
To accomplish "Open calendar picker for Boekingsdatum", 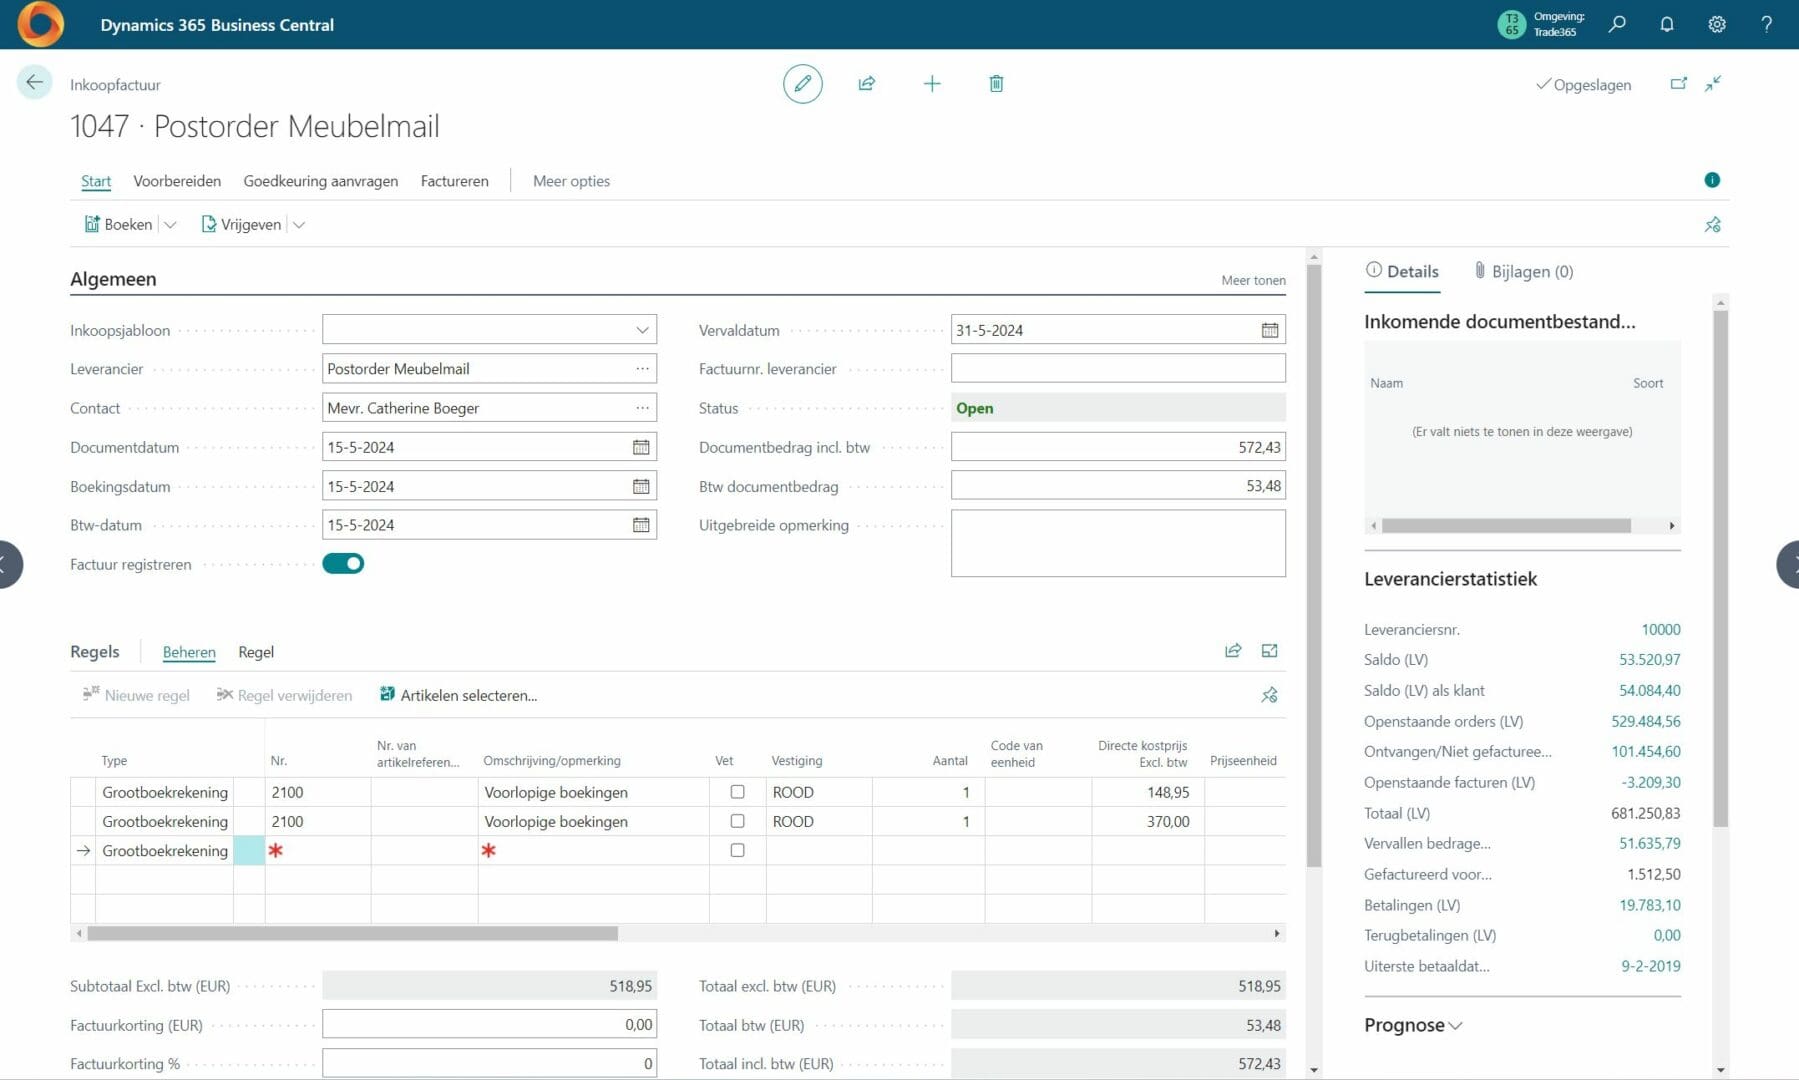I will (x=641, y=486).
